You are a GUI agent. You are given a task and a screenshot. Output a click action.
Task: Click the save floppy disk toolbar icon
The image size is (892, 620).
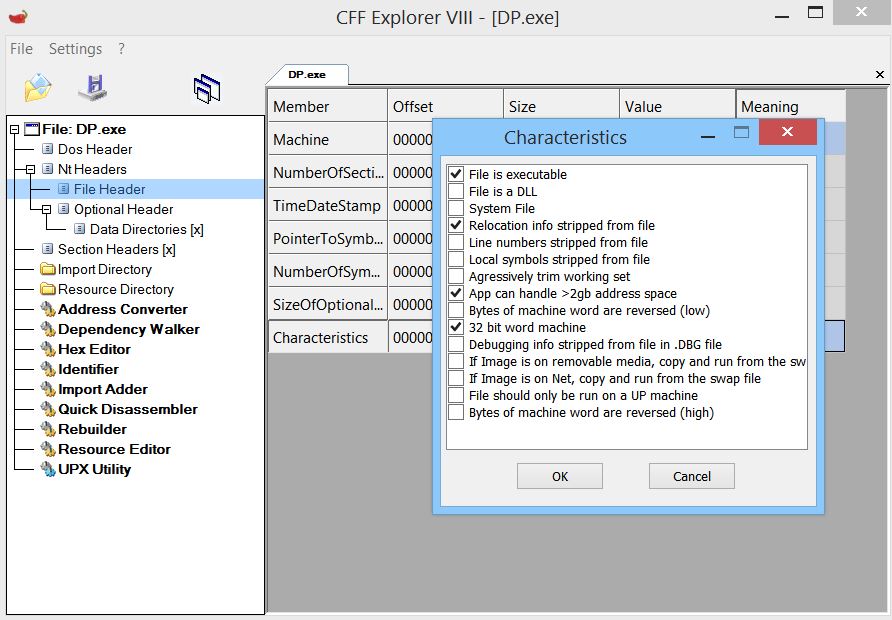coord(93,88)
